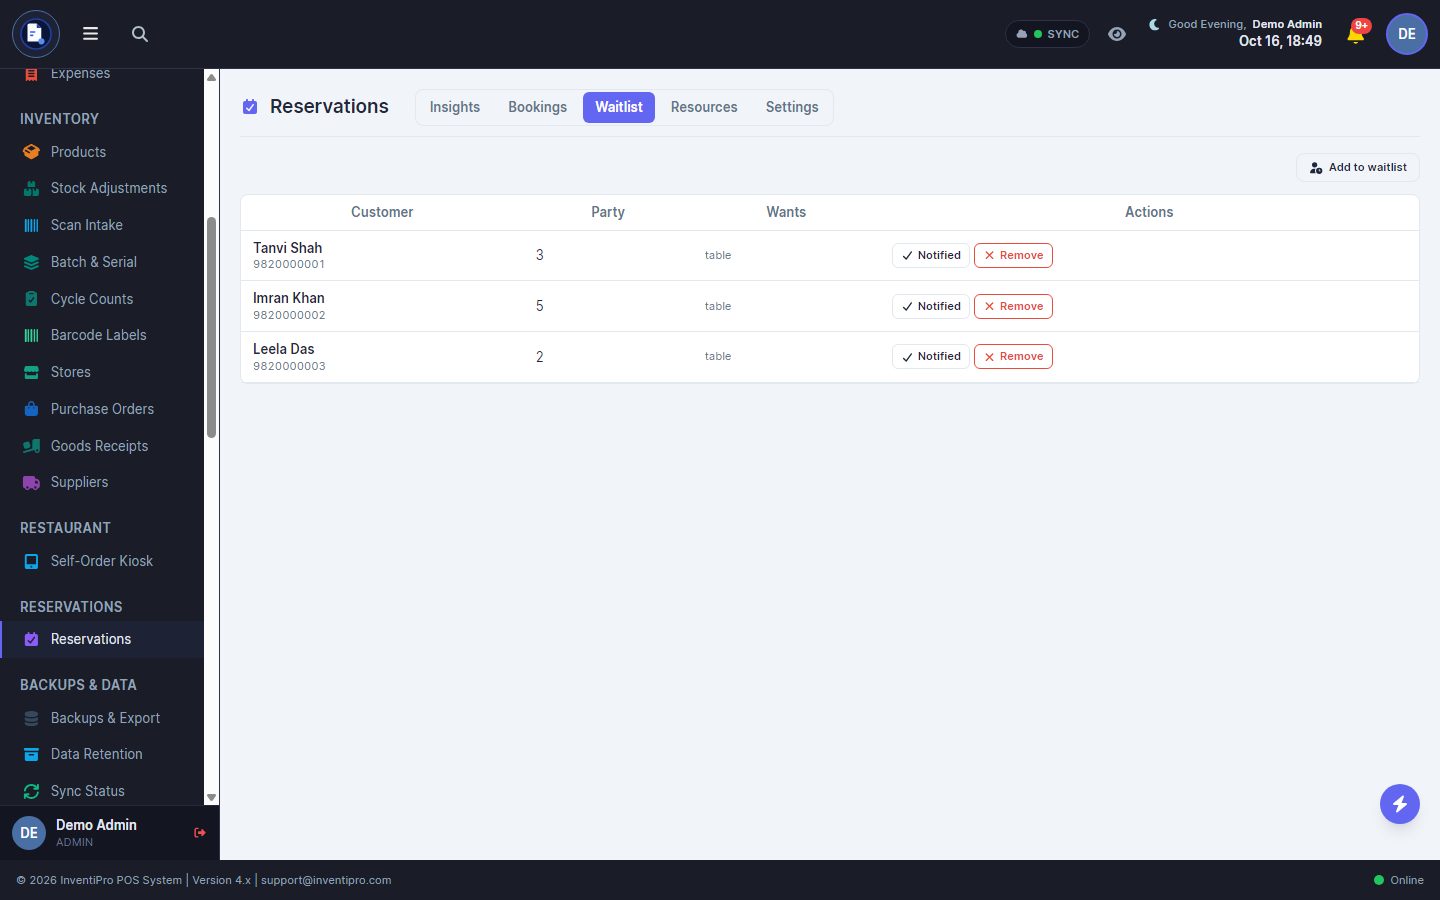Click the support@inventipro.com footer link
Image resolution: width=1440 pixels, height=900 pixels.
click(326, 880)
